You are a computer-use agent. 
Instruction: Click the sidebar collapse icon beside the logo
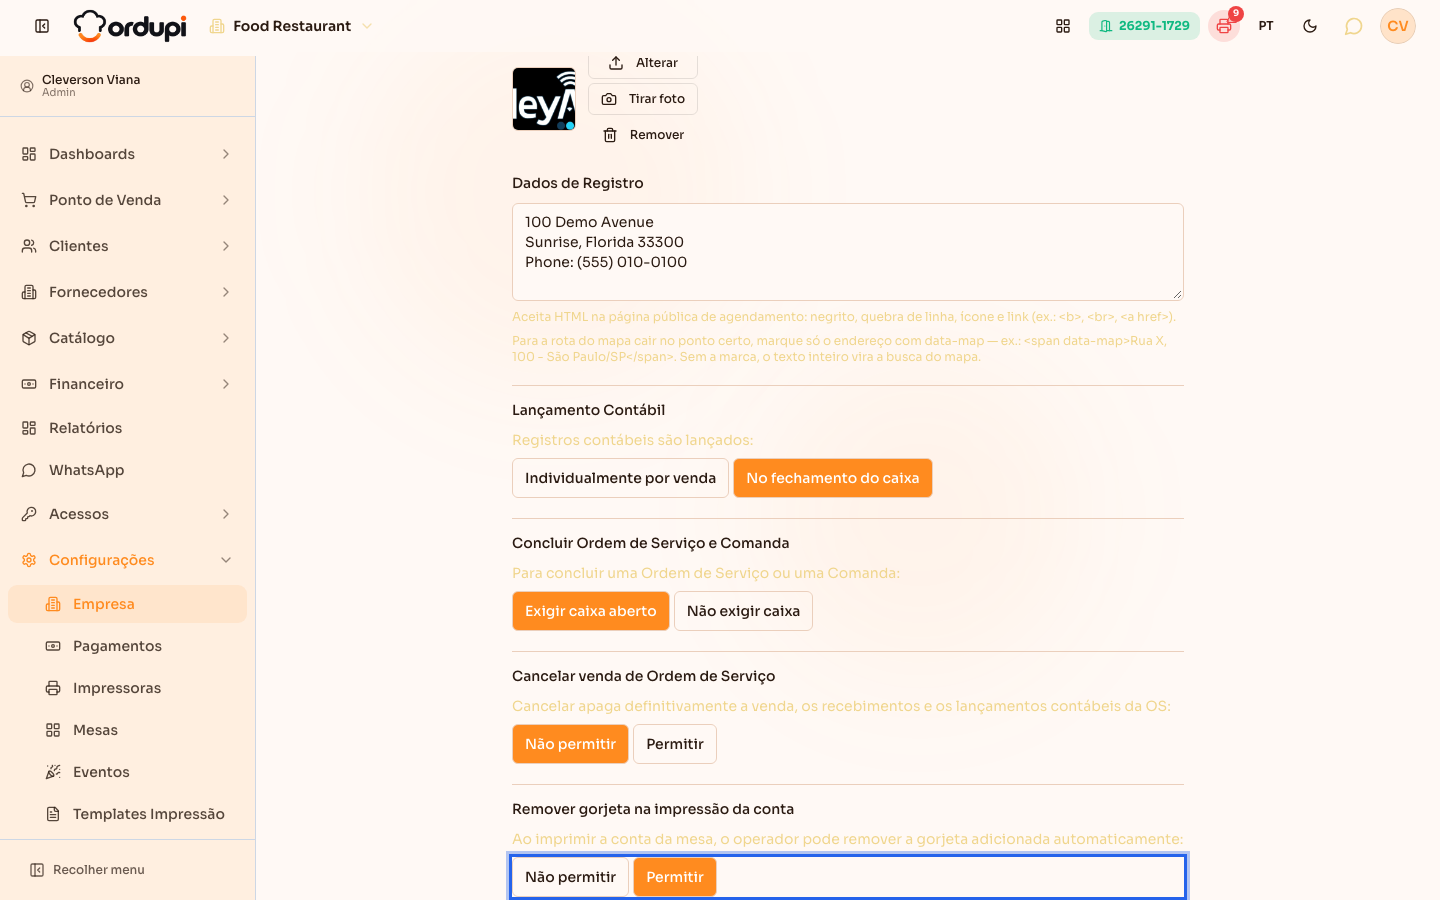tap(42, 26)
